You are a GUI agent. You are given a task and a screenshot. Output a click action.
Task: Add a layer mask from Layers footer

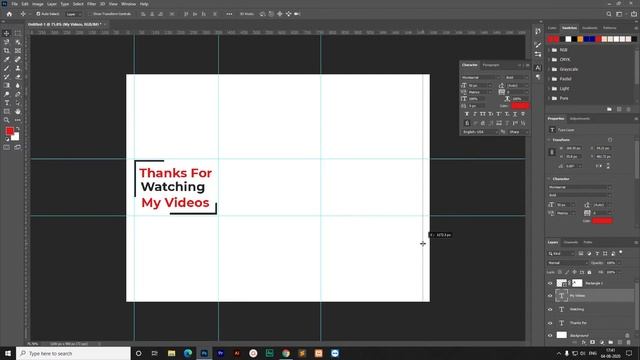coord(592,342)
